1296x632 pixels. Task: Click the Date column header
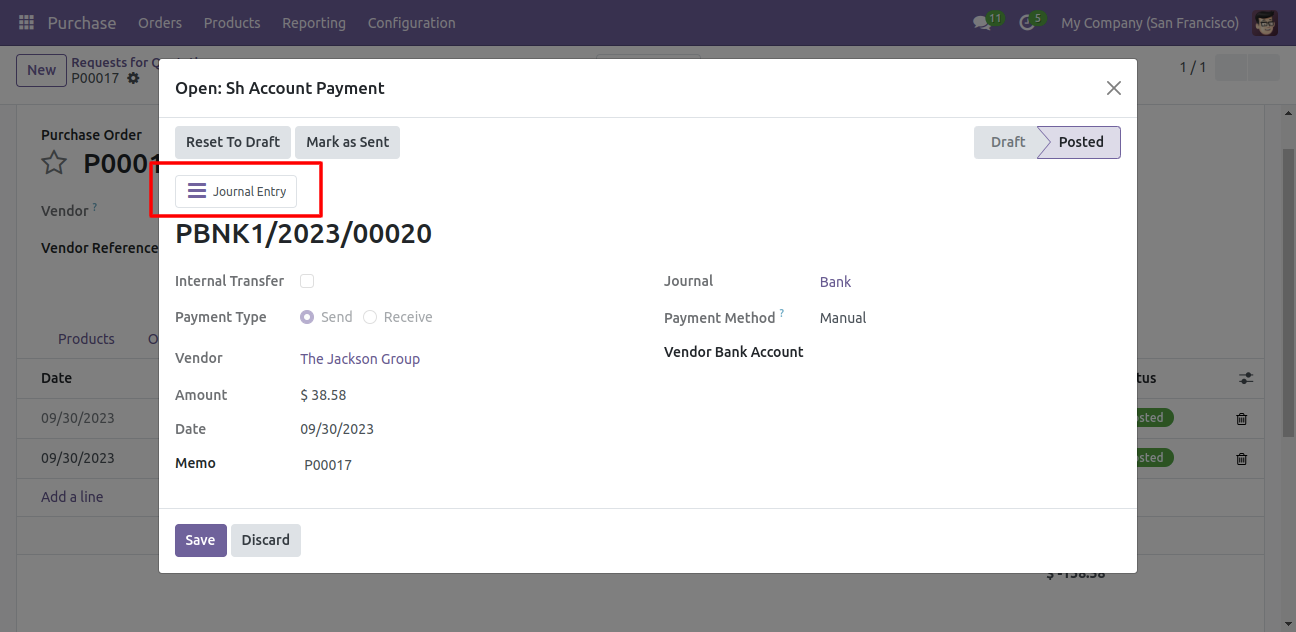(56, 378)
